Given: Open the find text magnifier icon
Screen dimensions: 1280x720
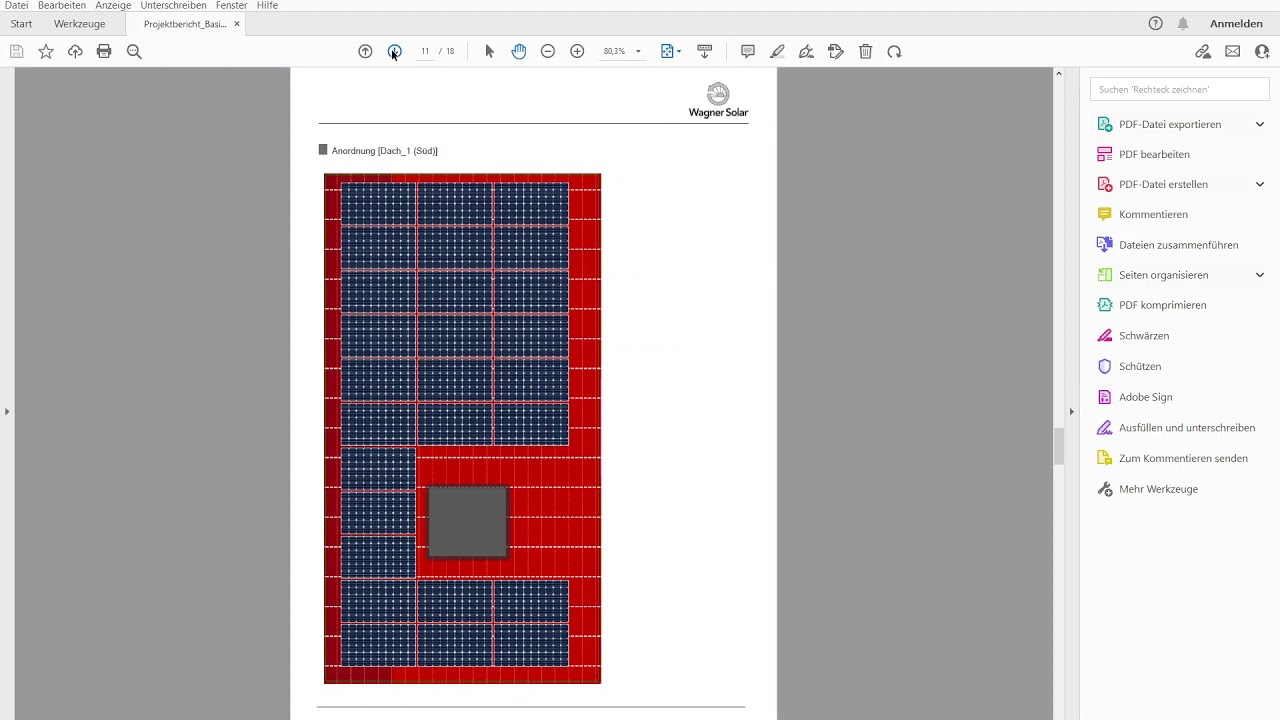Looking at the screenshot, I should coord(134,51).
